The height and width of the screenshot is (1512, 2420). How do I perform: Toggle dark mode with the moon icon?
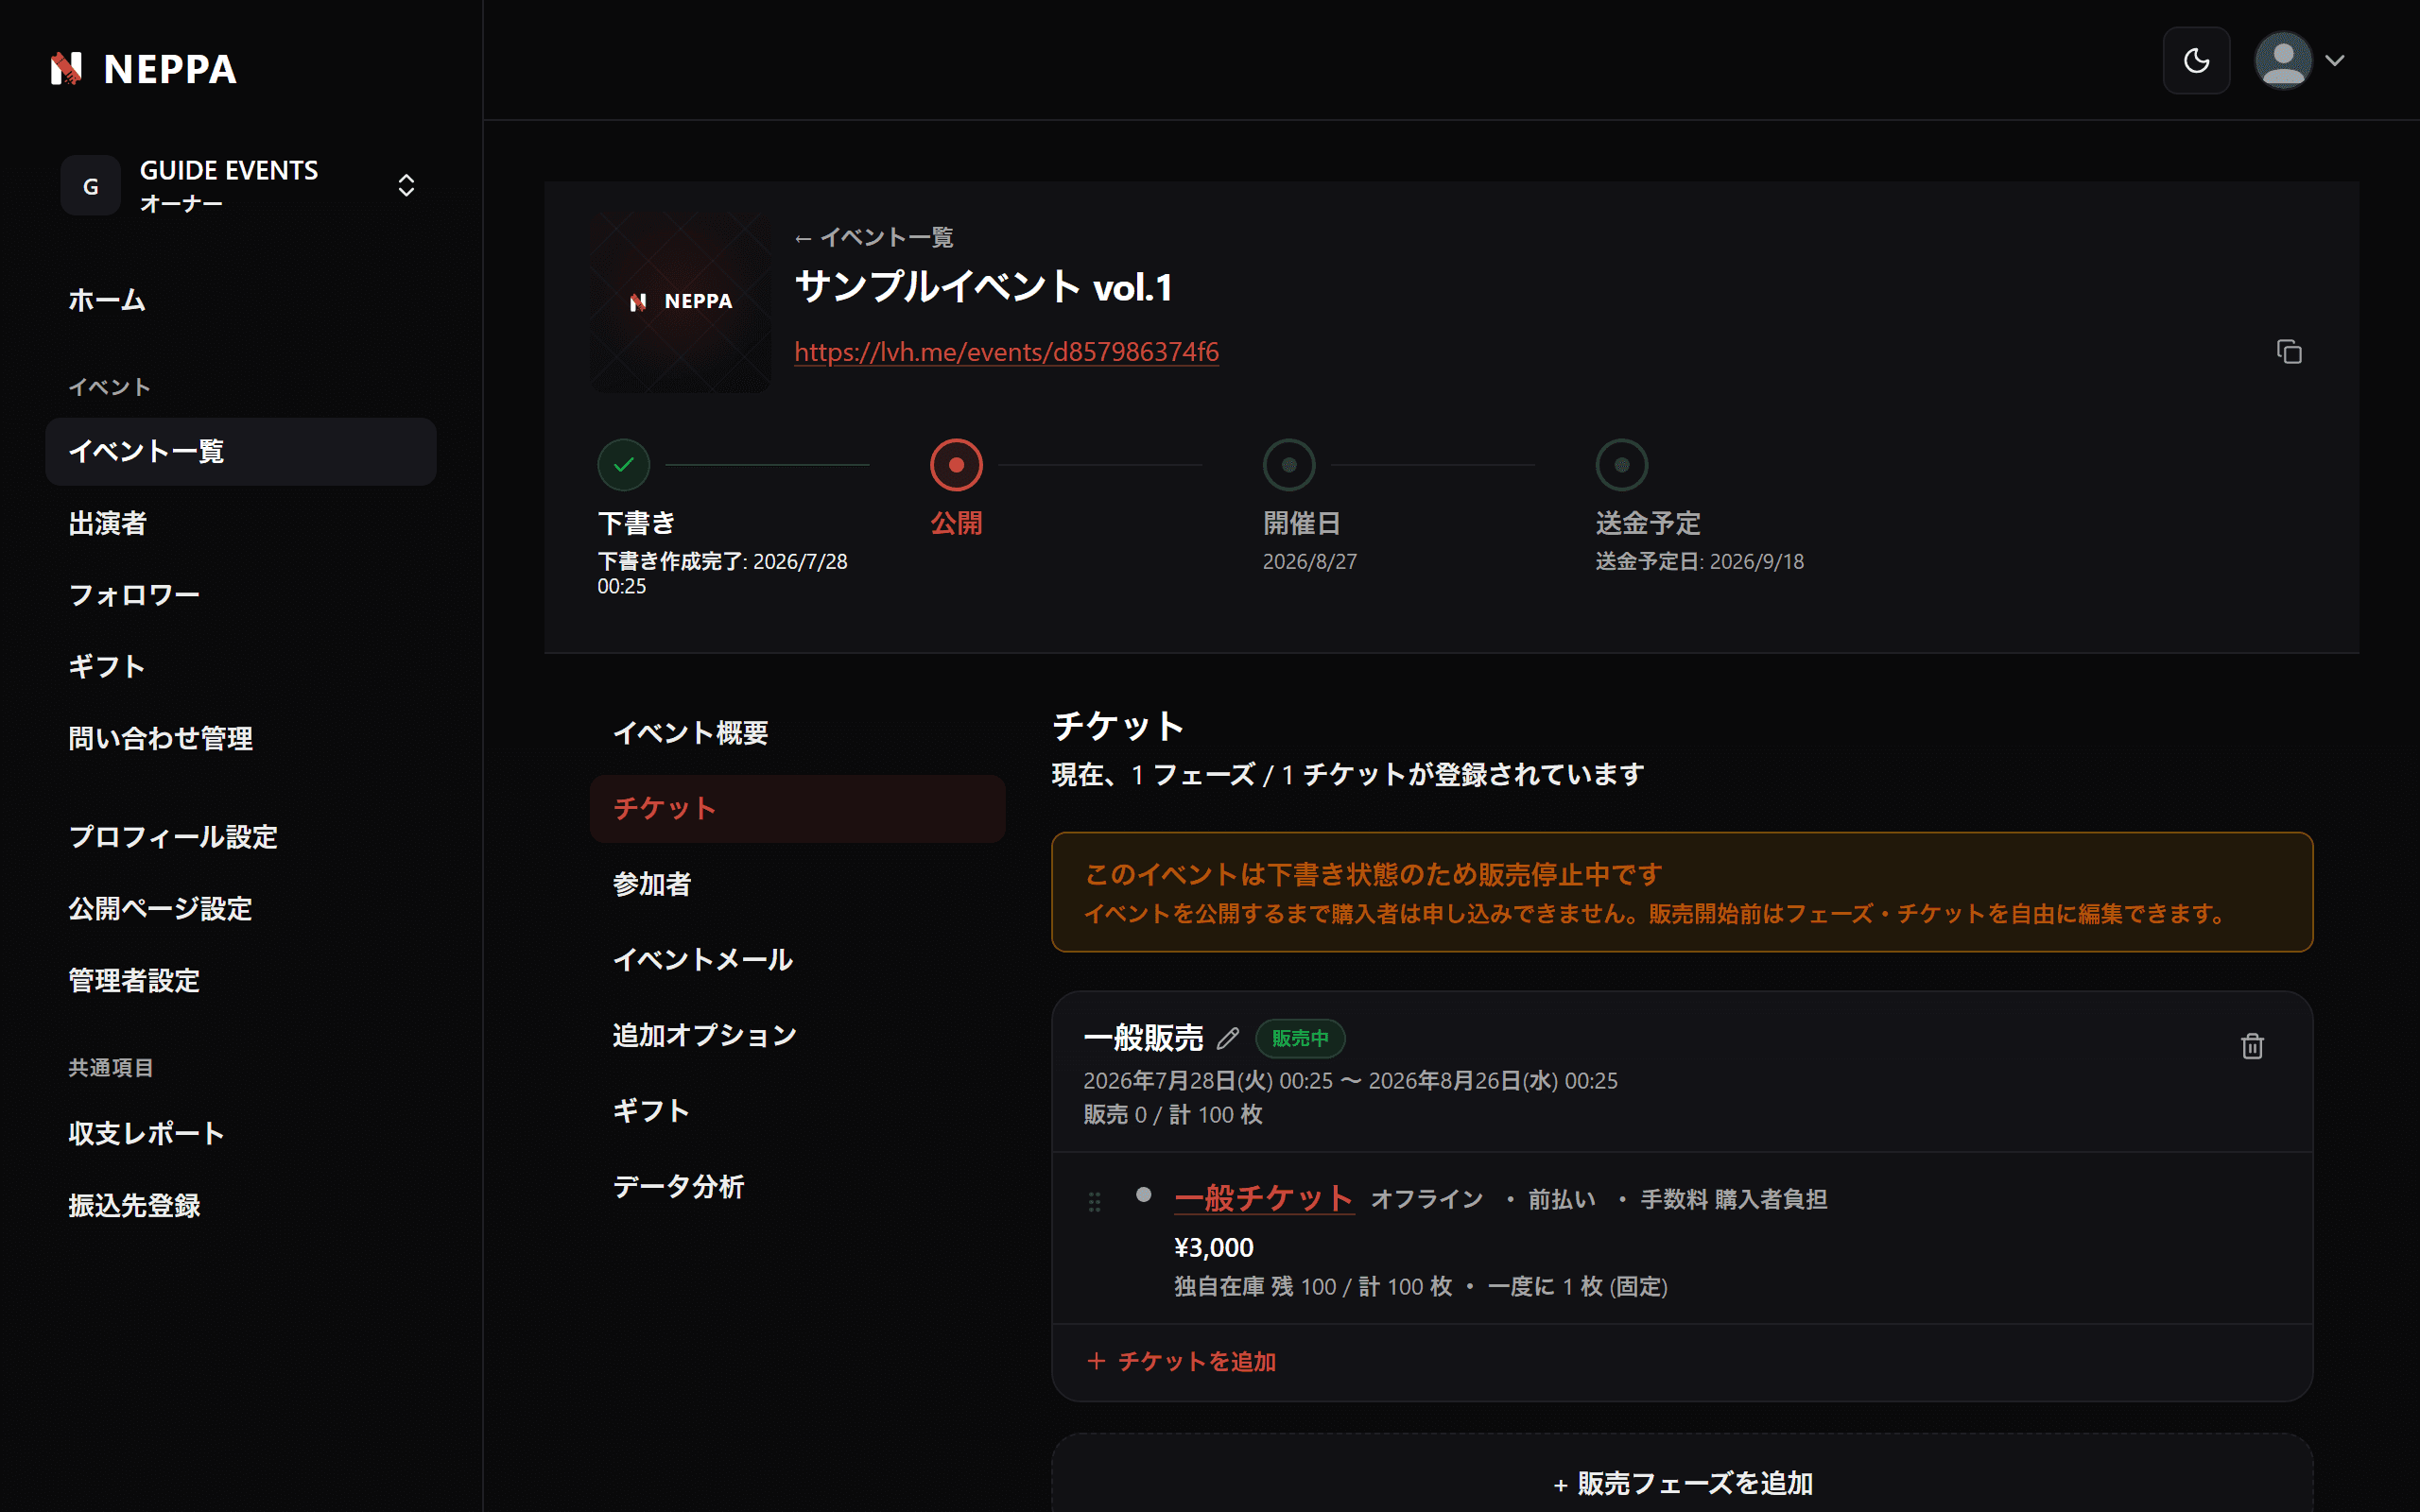[x=2196, y=60]
